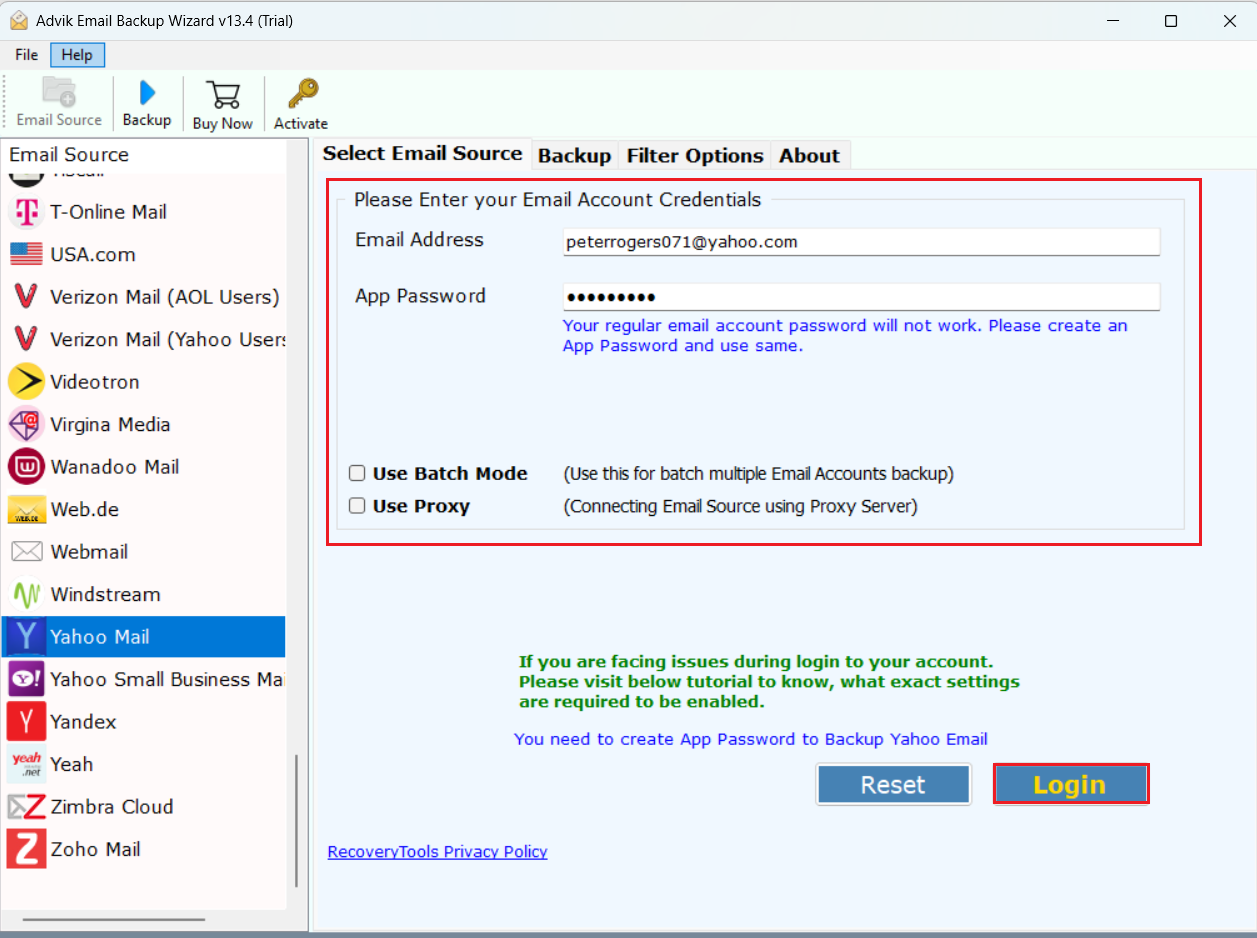Image resolution: width=1257 pixels, height=938 pixels.
Task: Choose the Windstream icon
Action: point(27,594)
